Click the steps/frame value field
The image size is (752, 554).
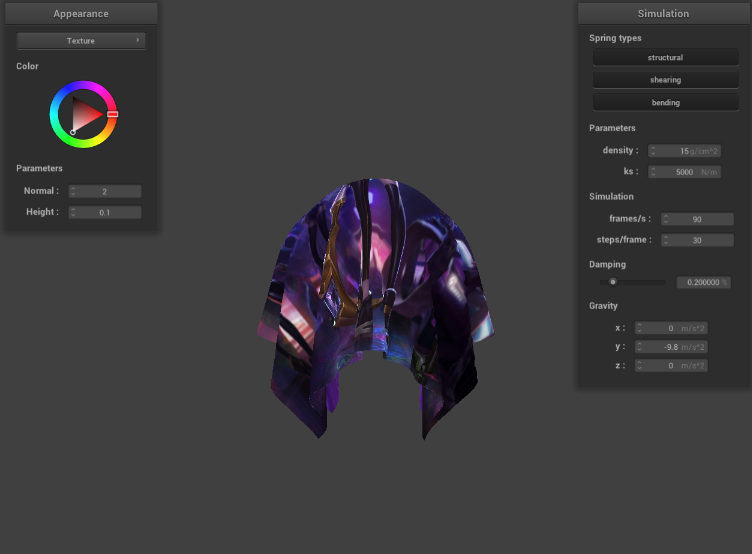pos(697,240)
